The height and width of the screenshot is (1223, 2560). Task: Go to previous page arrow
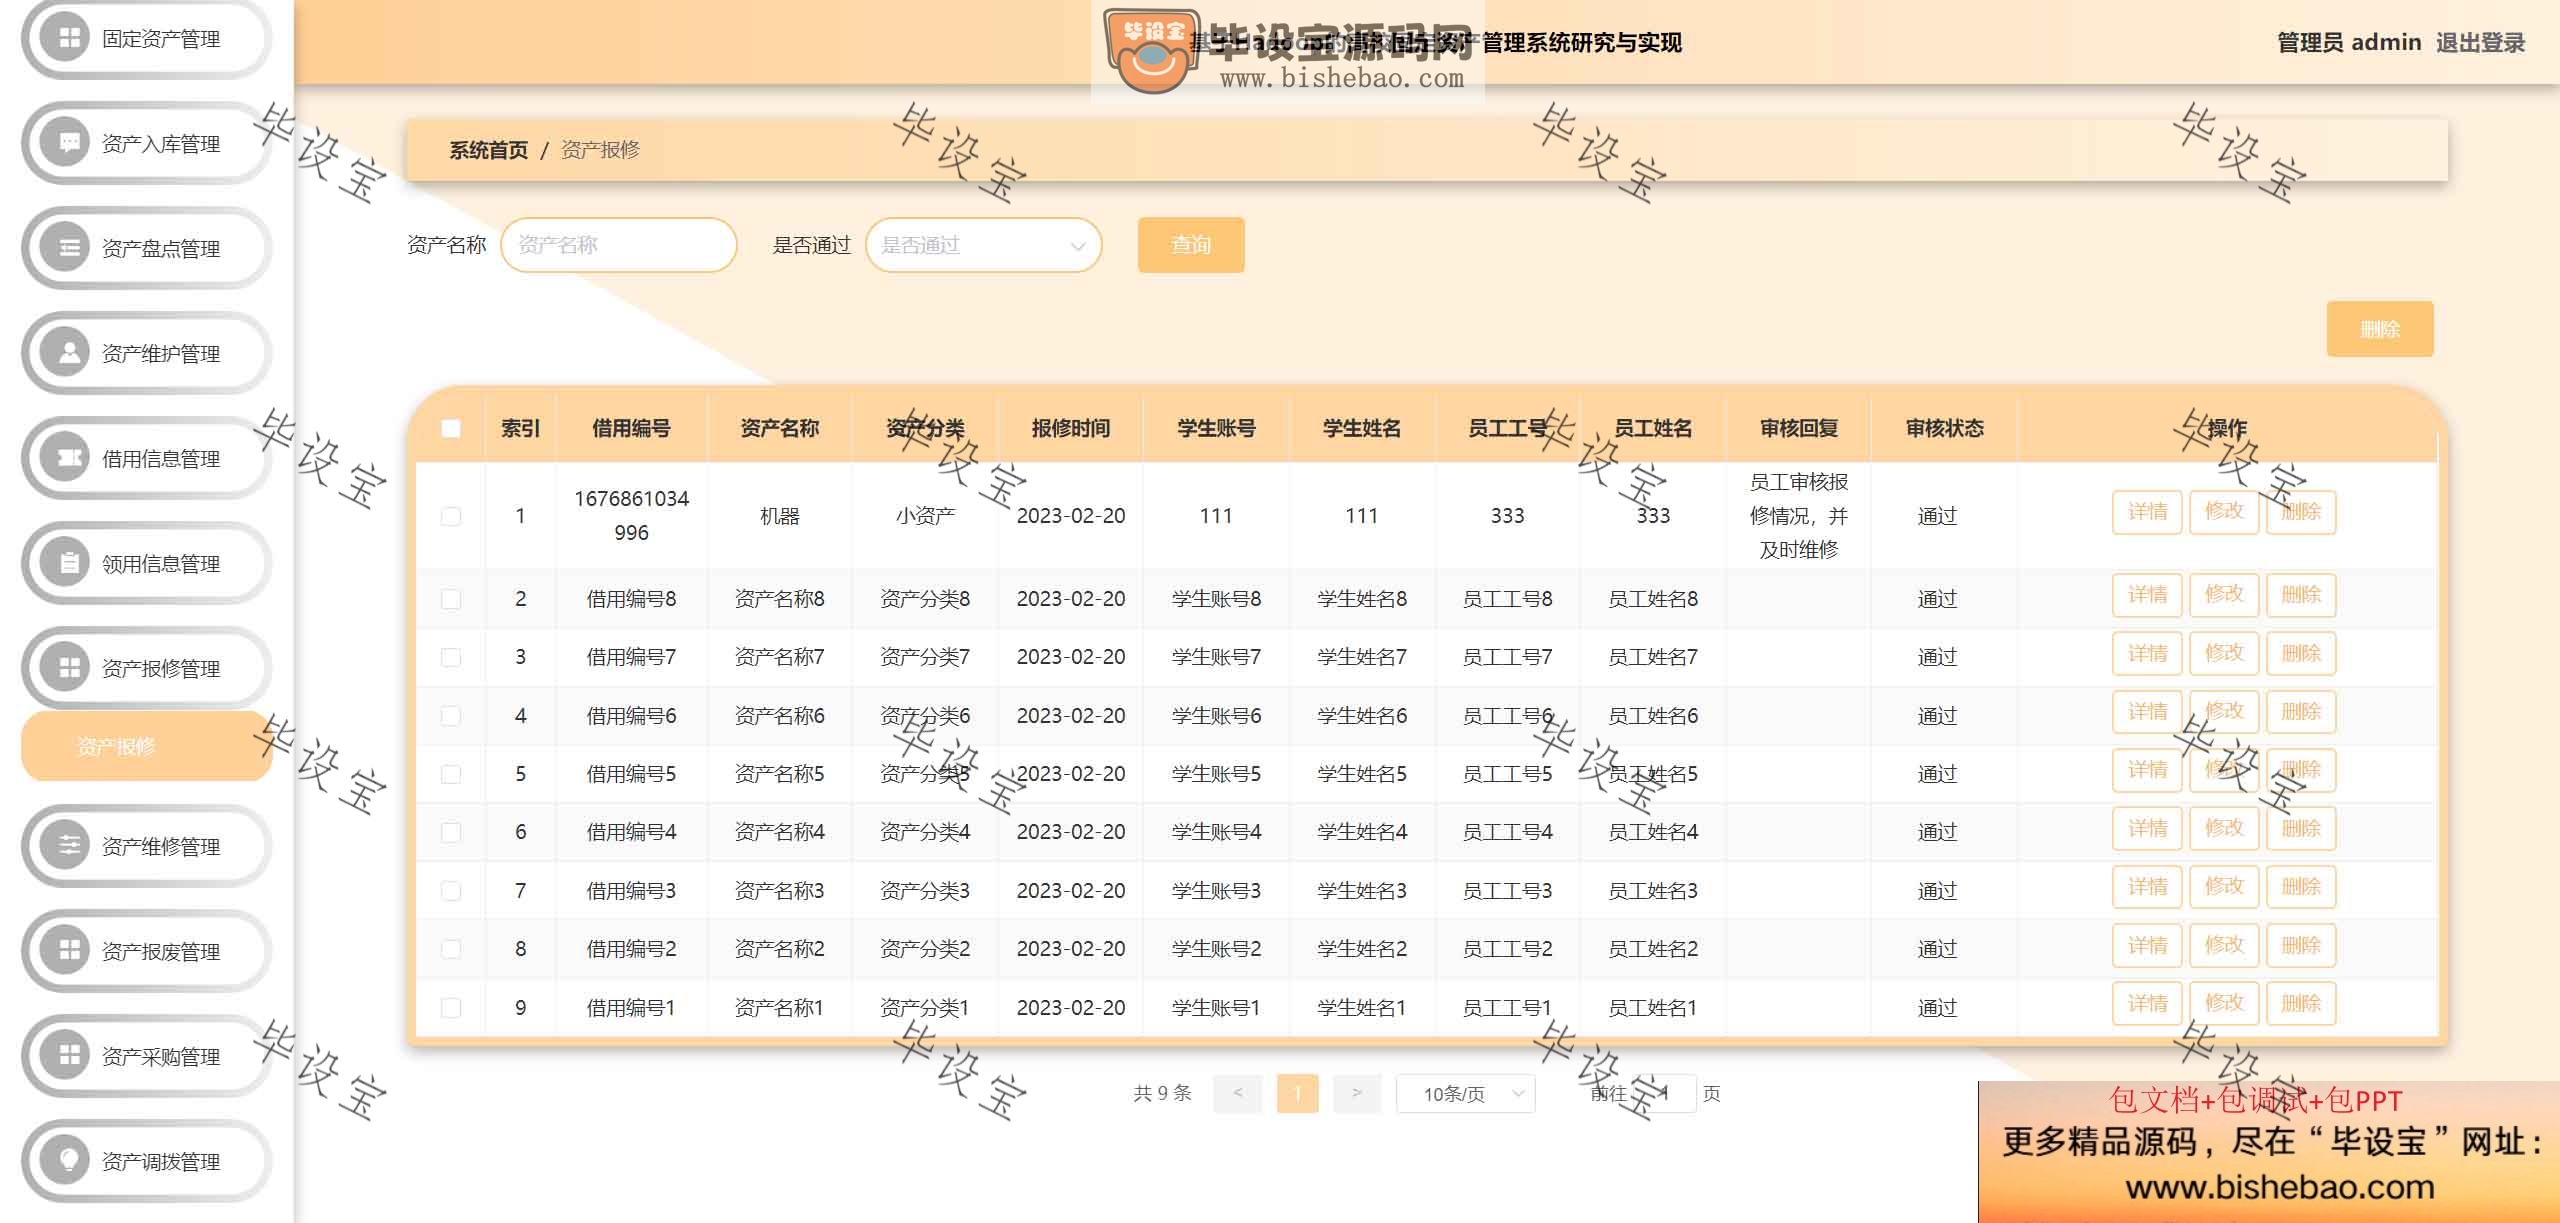[1238, 1093]
